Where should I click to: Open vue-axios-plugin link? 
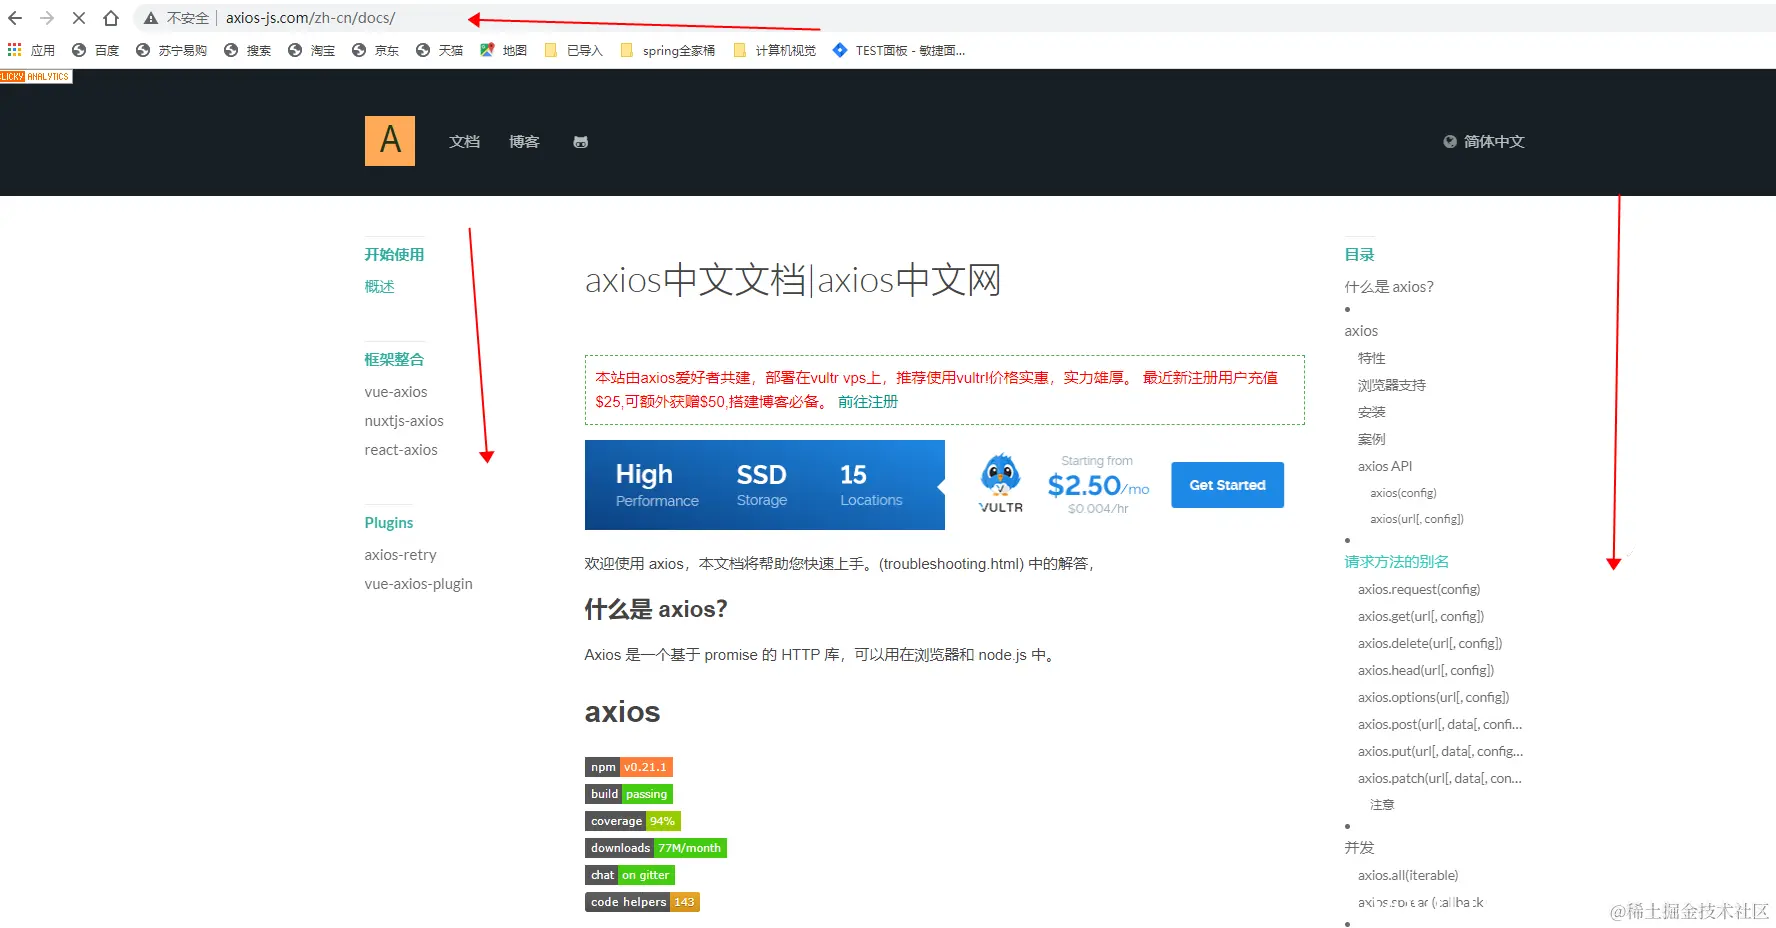tap(419, 584)
